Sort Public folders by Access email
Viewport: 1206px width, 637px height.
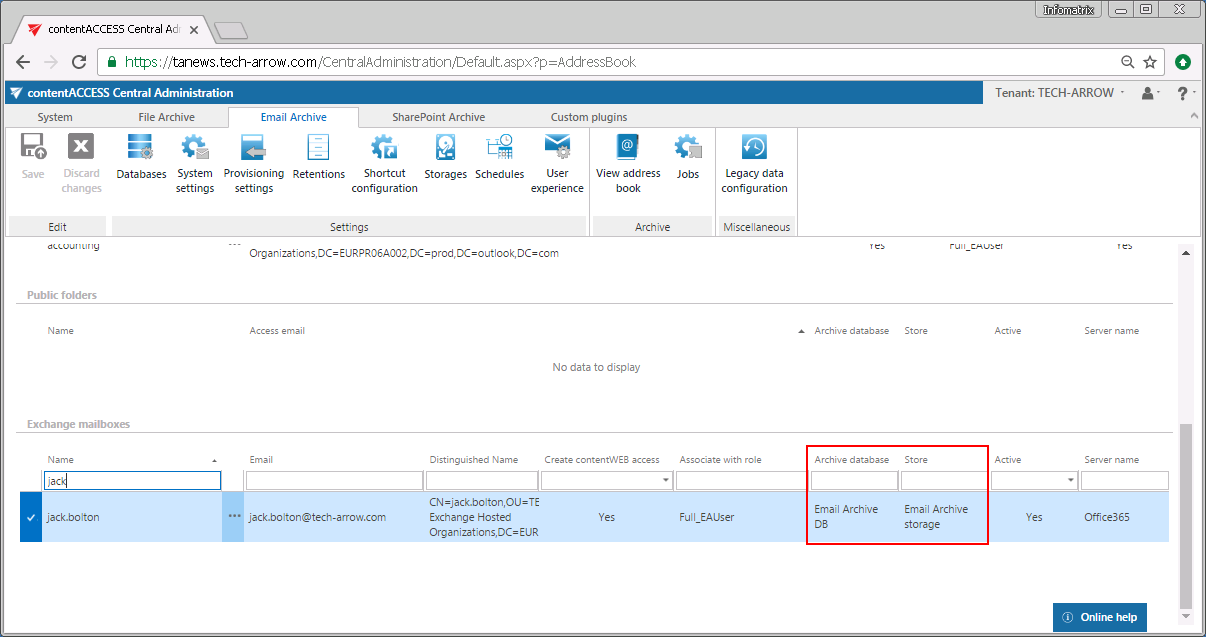[277, 331]
